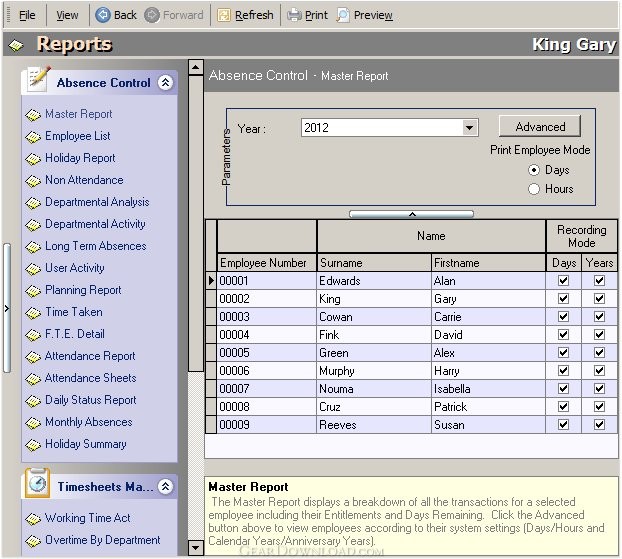Click the sidebar scrollbar thumb
The width and height of the screenshot is (622, 559).
pyautogui.click(x=196, y=223)
